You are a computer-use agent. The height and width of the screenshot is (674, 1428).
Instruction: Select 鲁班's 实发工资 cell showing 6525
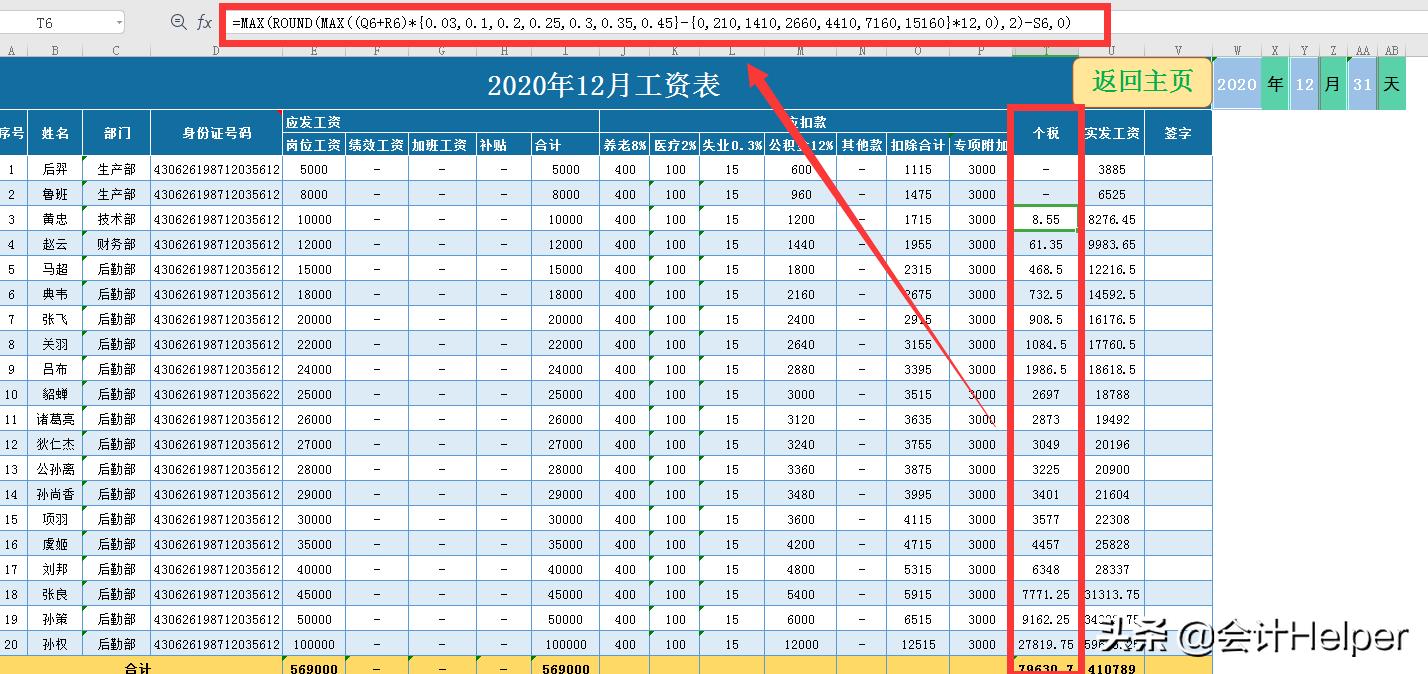1113,194
